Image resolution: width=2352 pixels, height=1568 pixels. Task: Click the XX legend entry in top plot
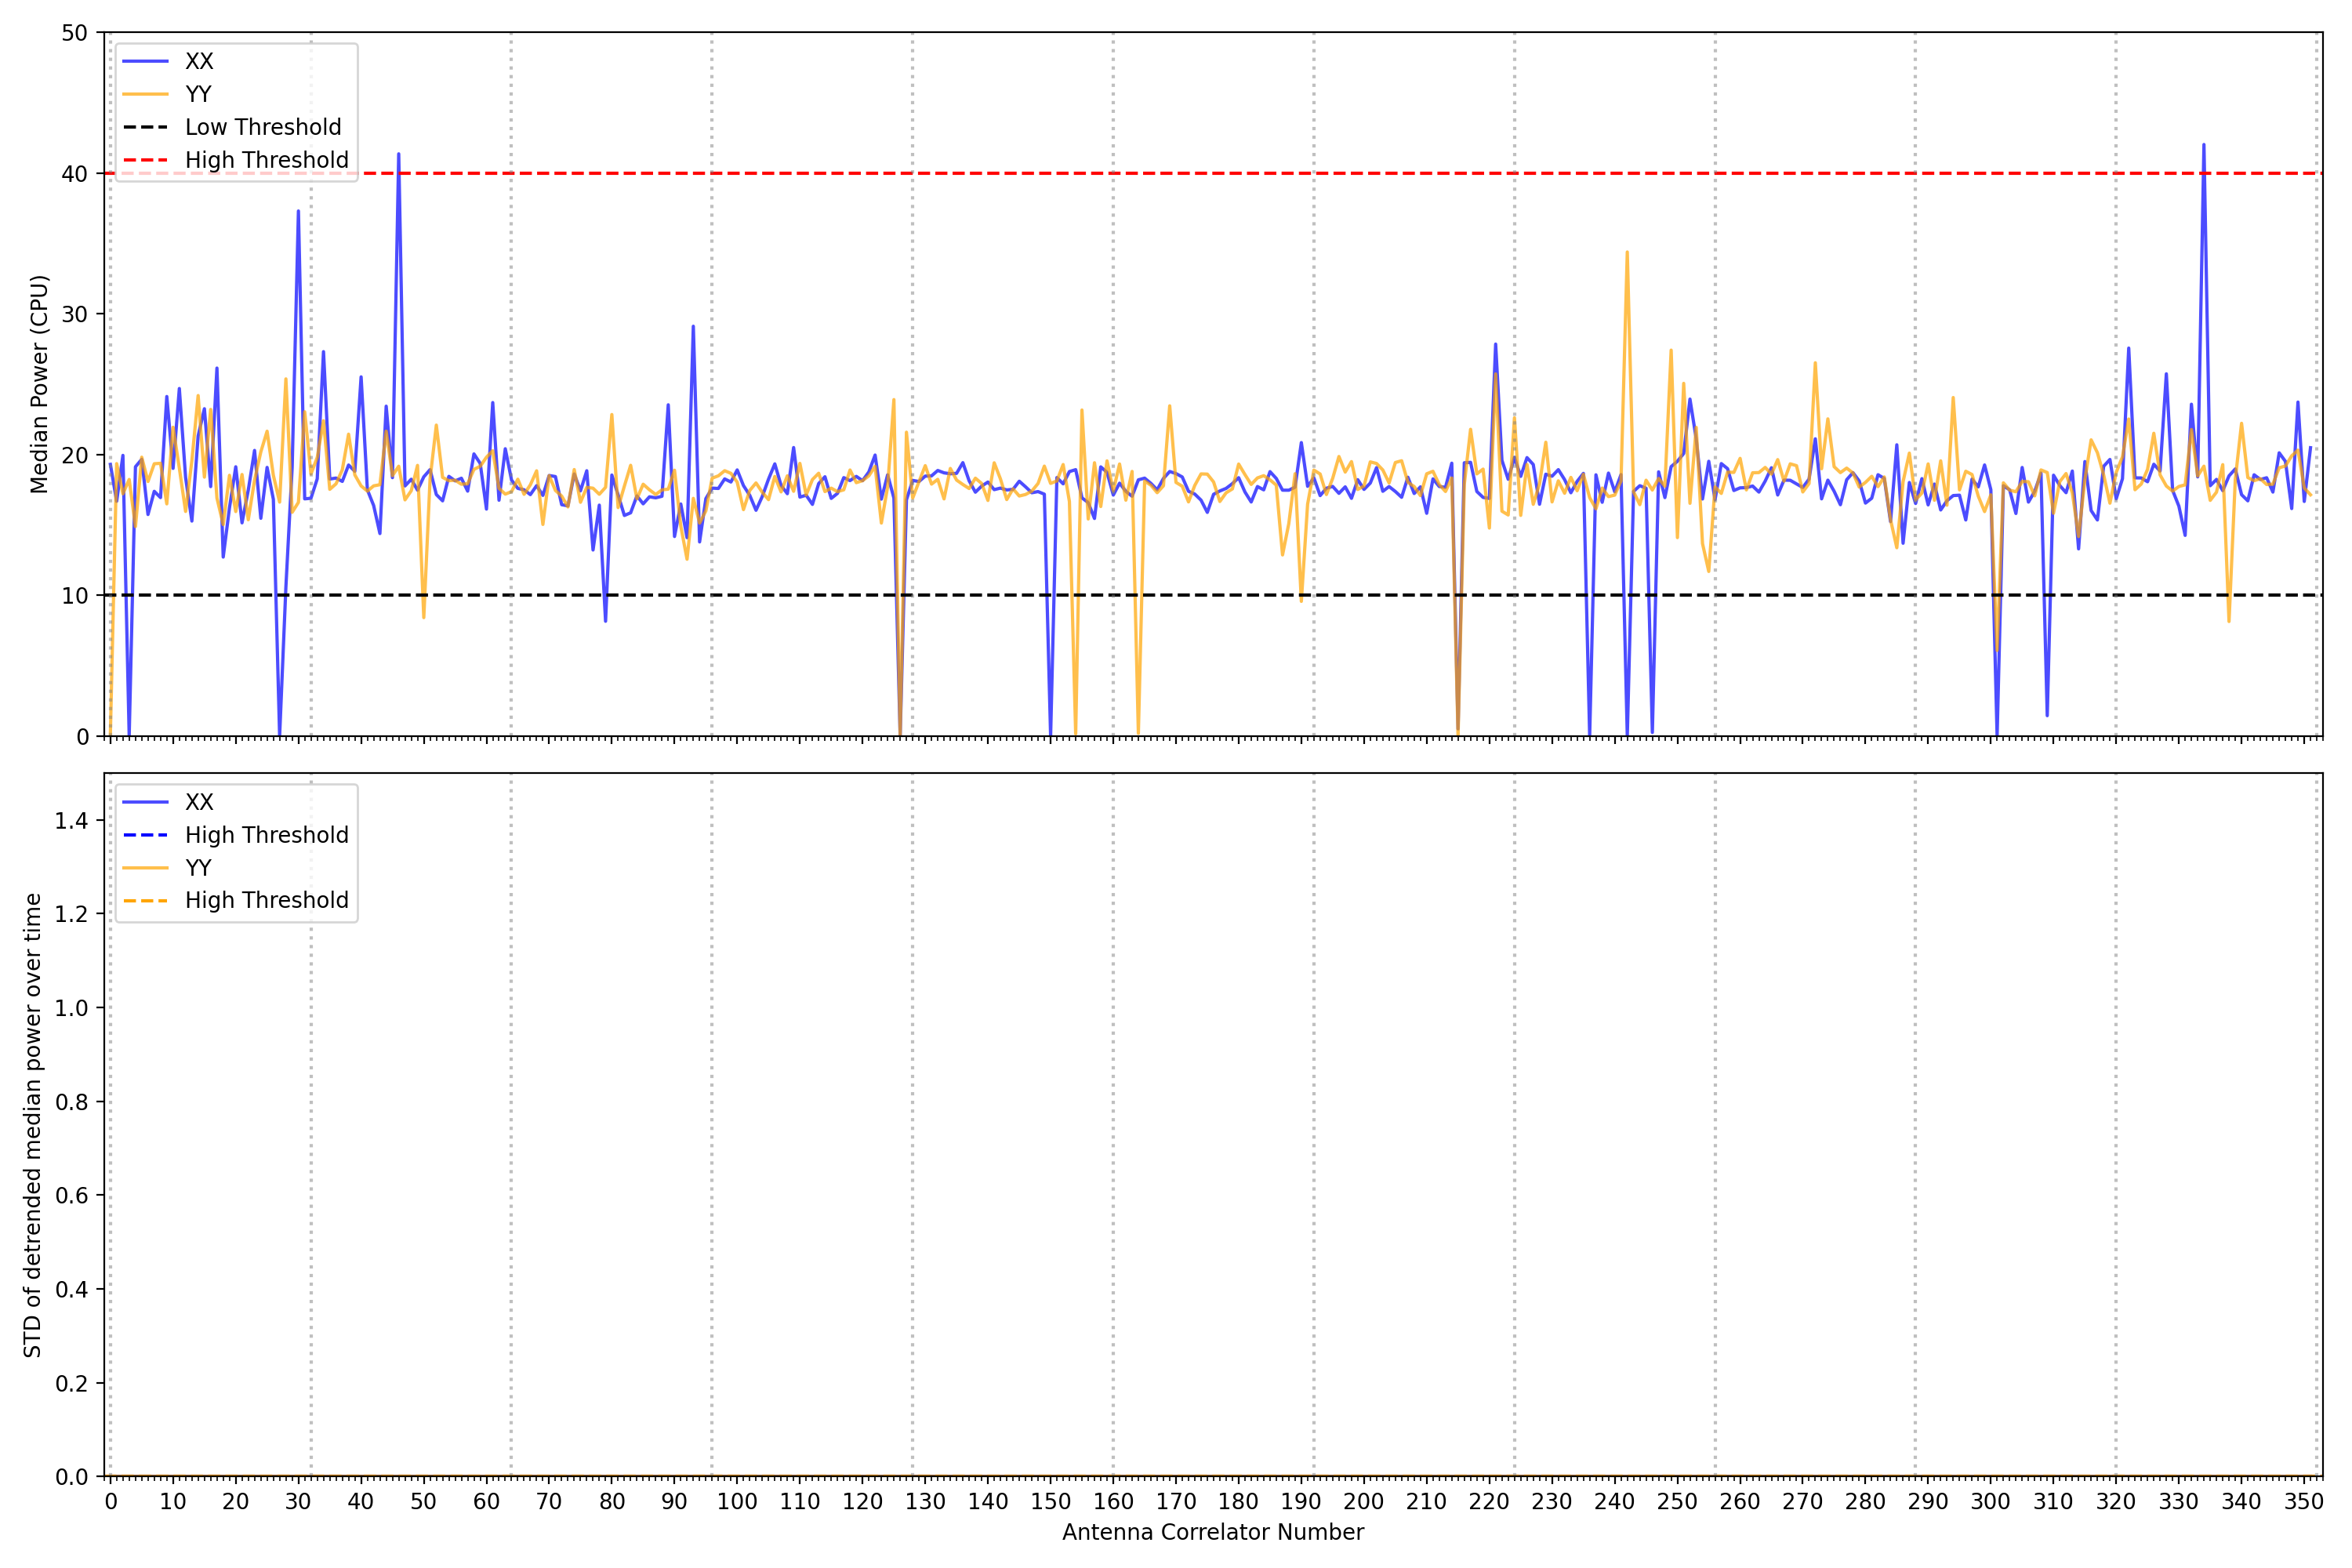tap(198, 61)
